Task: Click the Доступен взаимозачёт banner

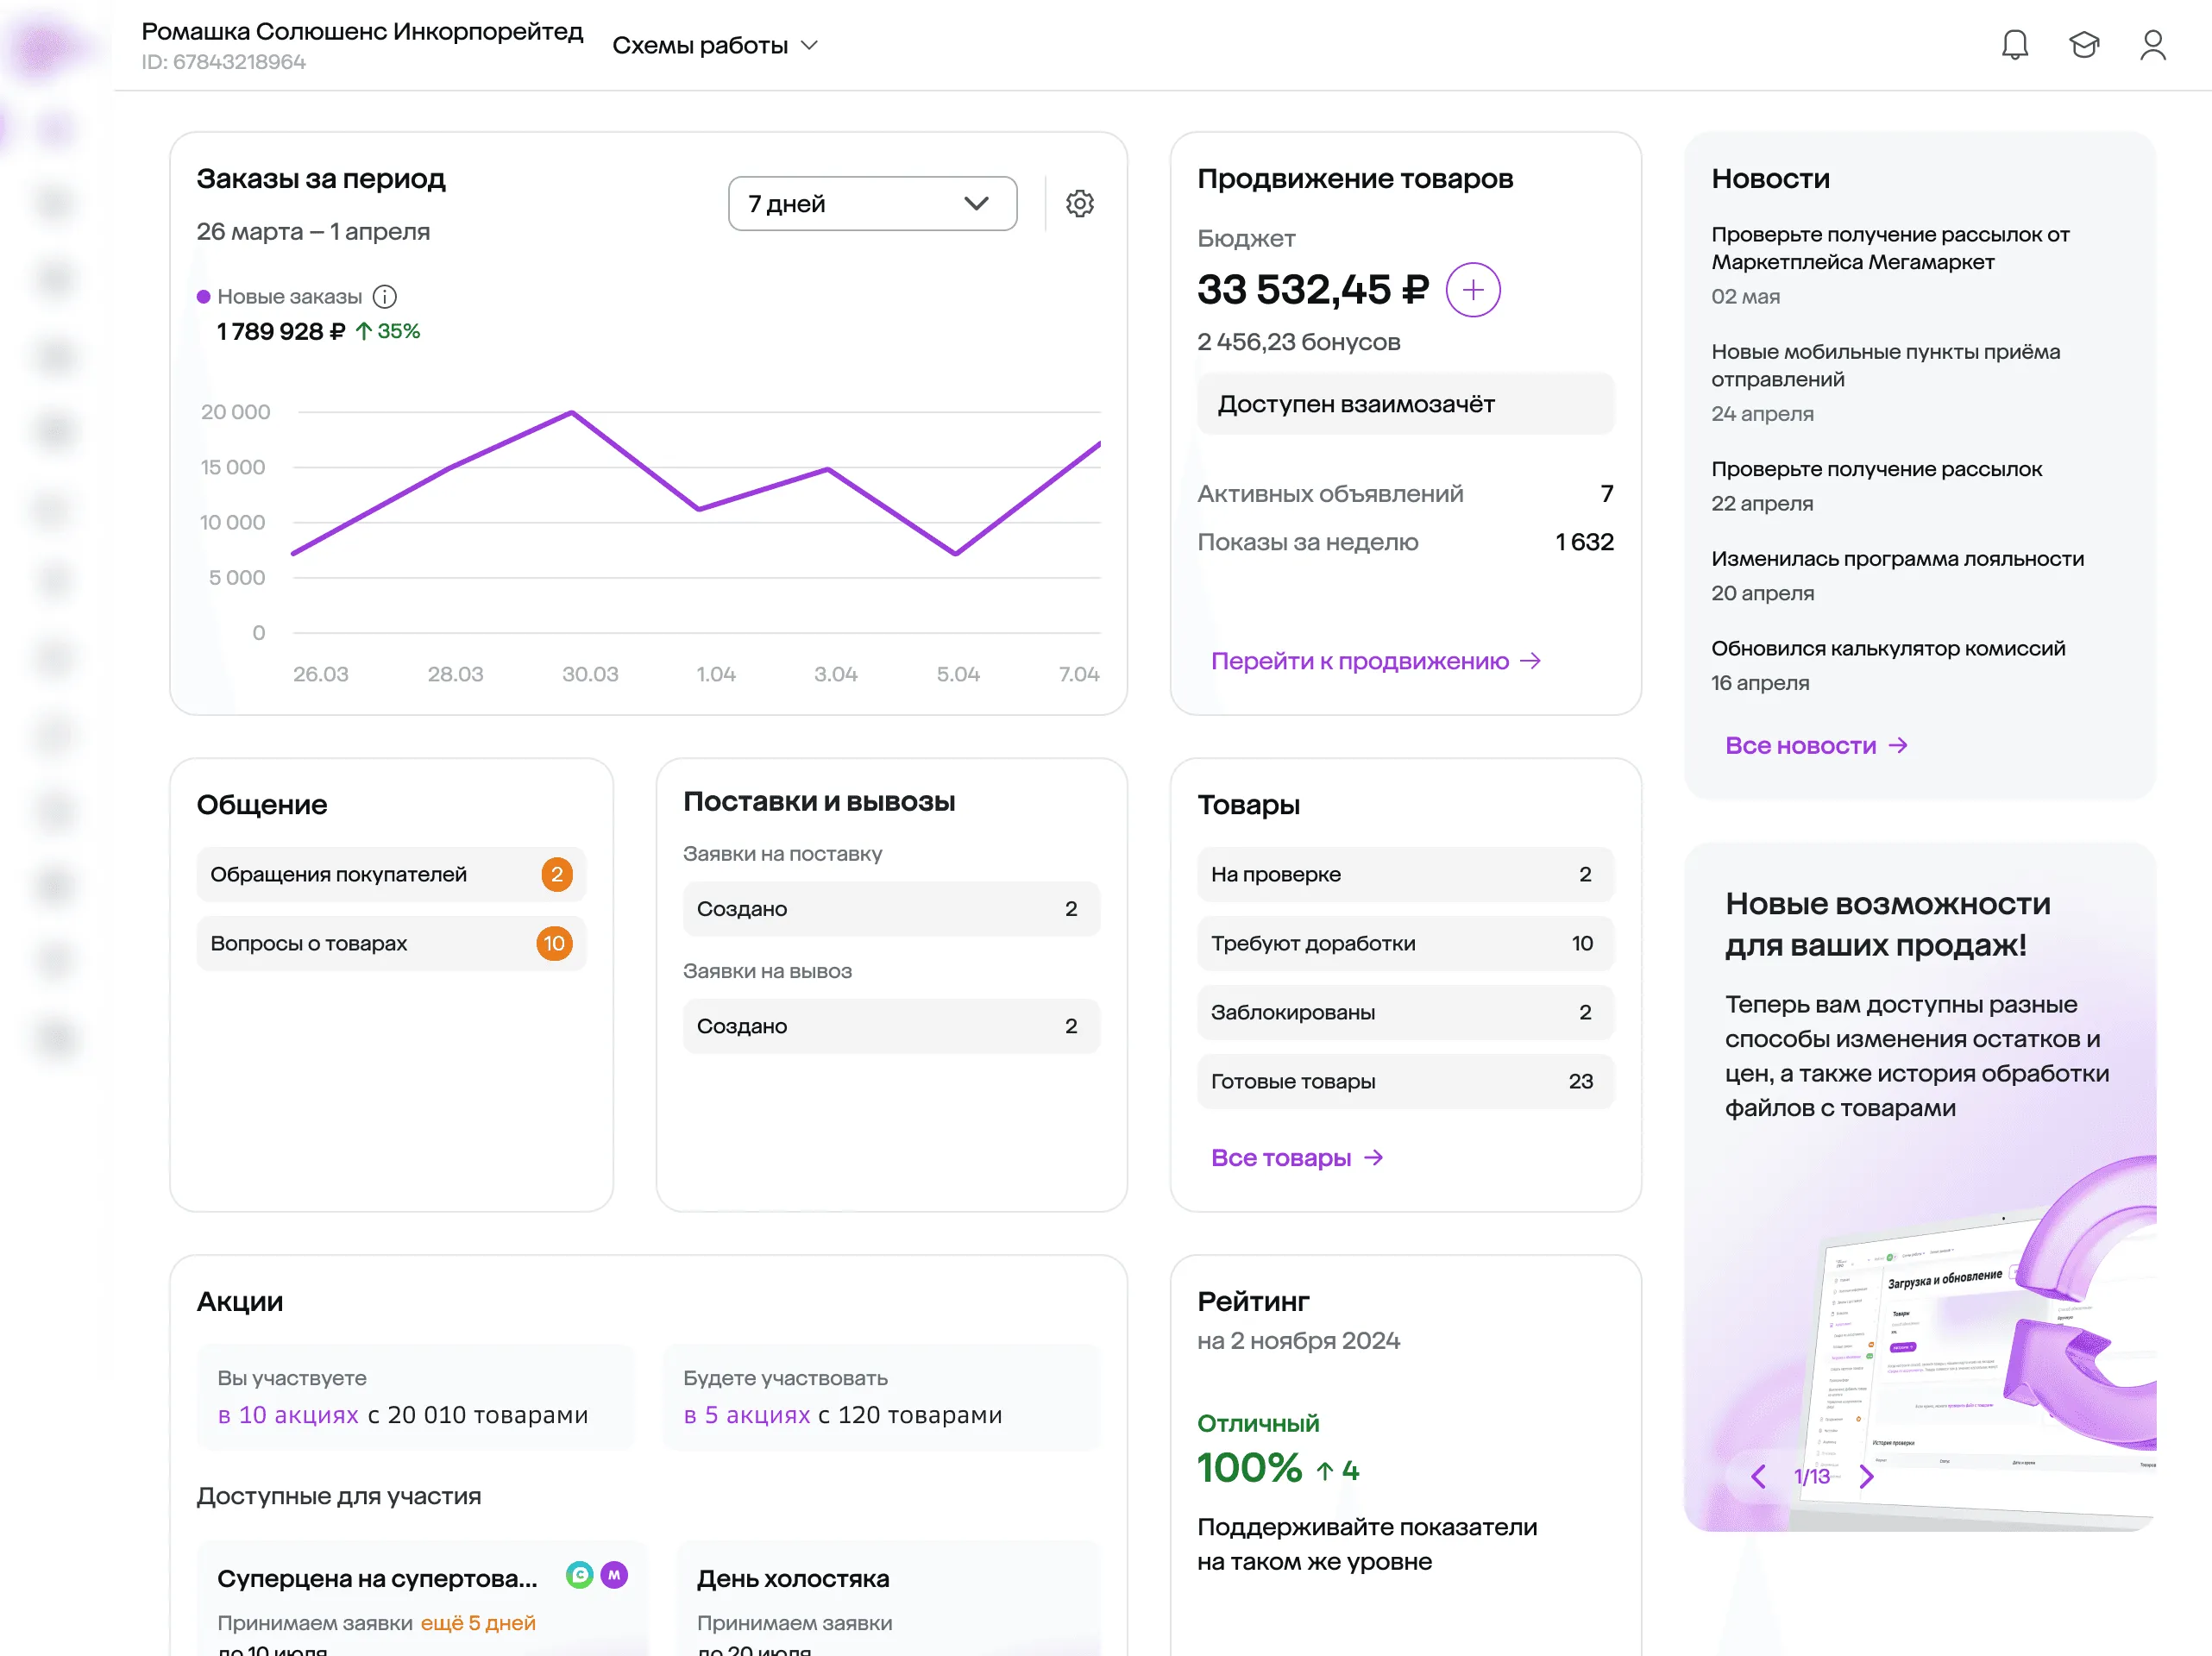Action: pyautogui.click(x=1405, y=404)
